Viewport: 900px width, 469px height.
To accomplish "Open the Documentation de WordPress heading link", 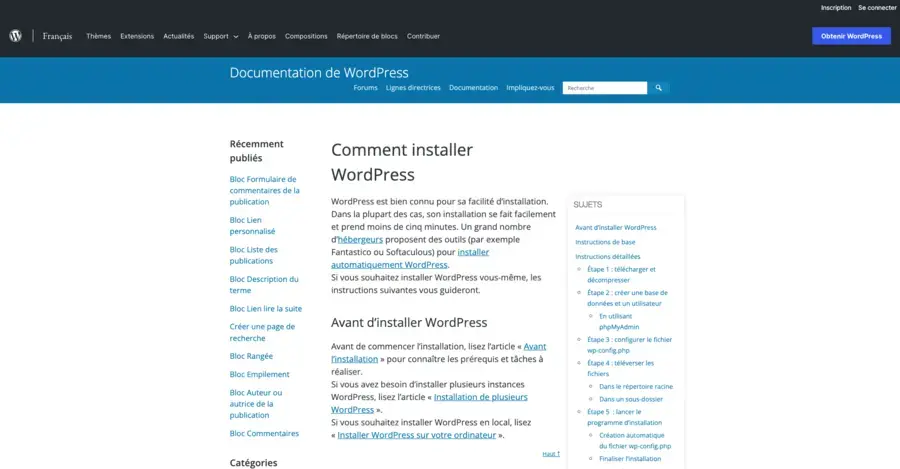I will click(x=319, y=72).
